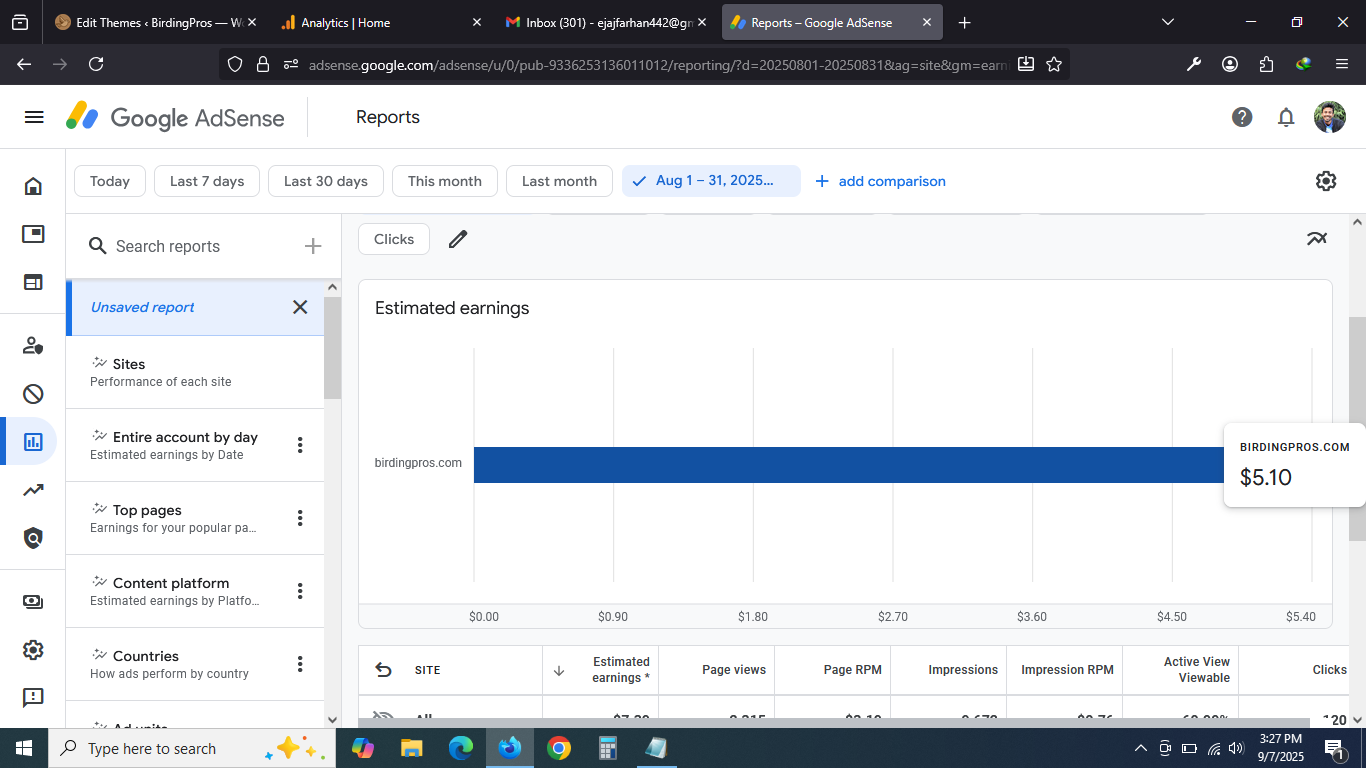Viewport: 1366px width, 768px height.
Task: Open the Policy center shield icon
Action: pos(33,538)
